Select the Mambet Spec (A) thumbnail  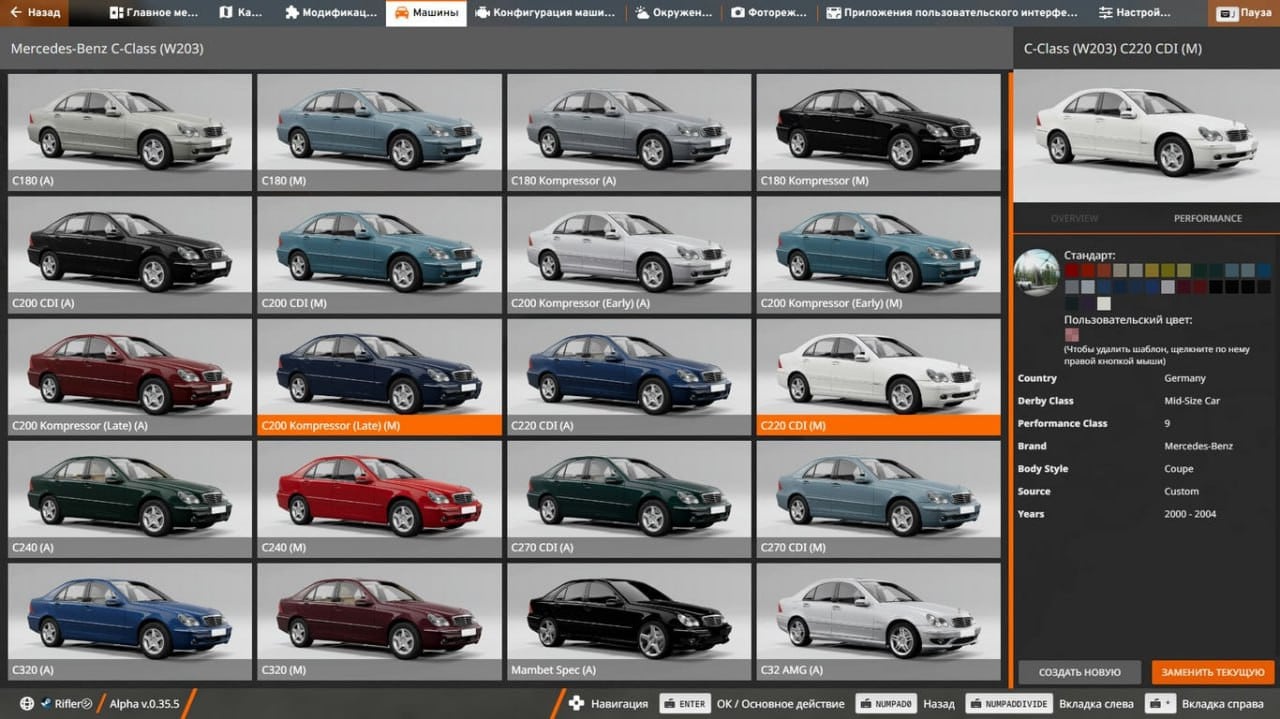tap(629, 621)
